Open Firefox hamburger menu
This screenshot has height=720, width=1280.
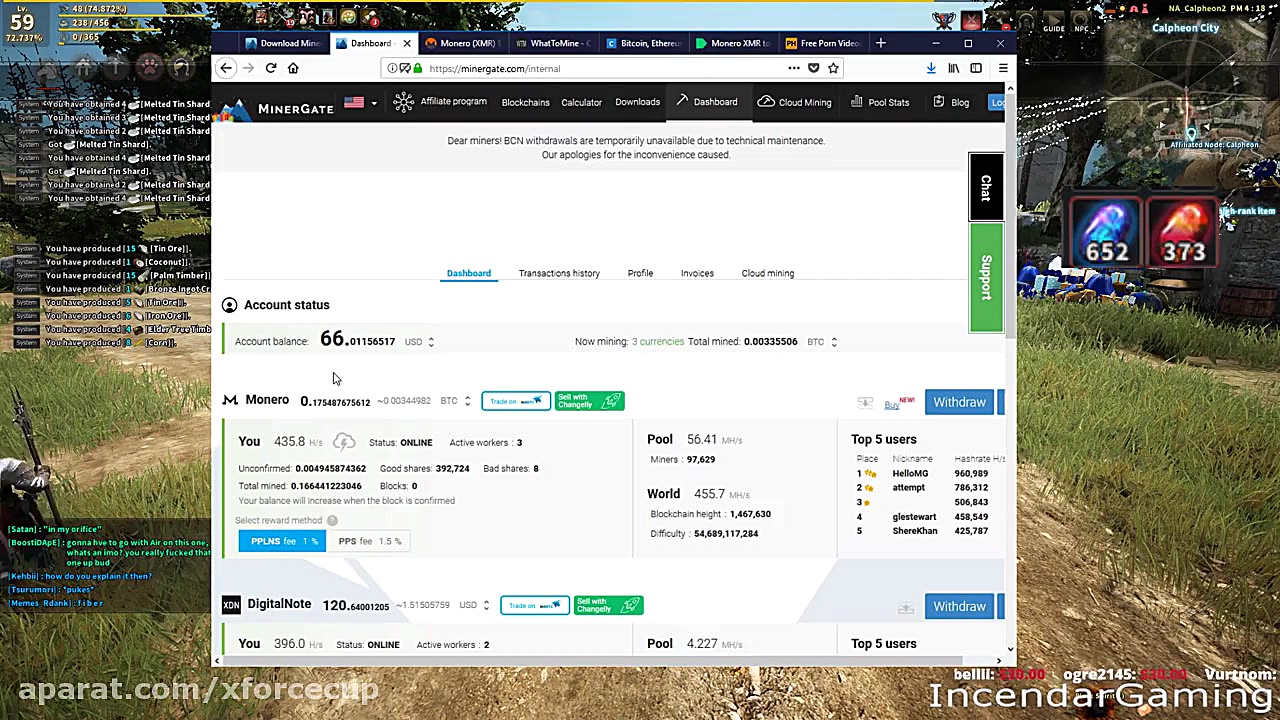tap(1002, 68)
